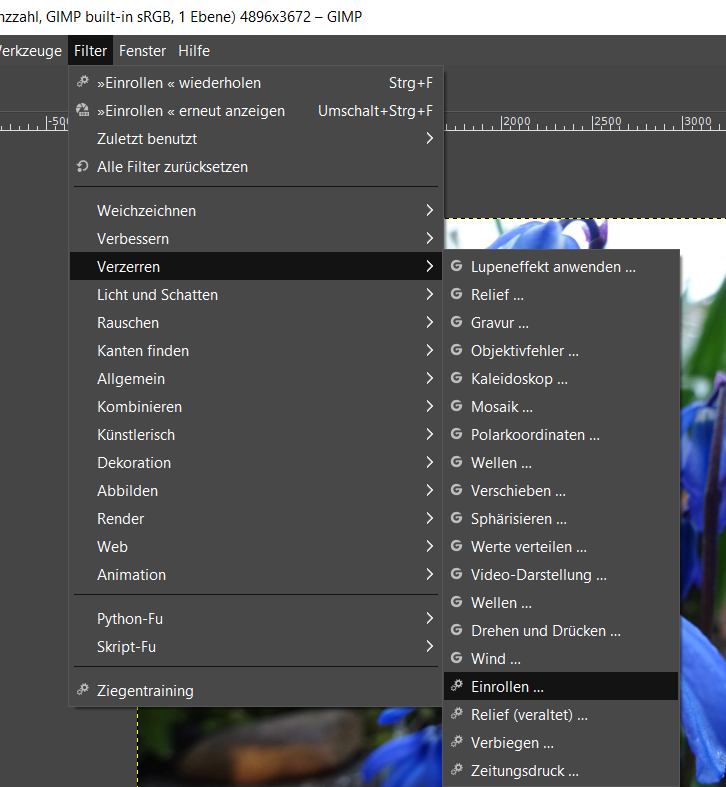Click the G icon next to Kaleidoskop
This screenshot has width=726, height=787.
457,379
